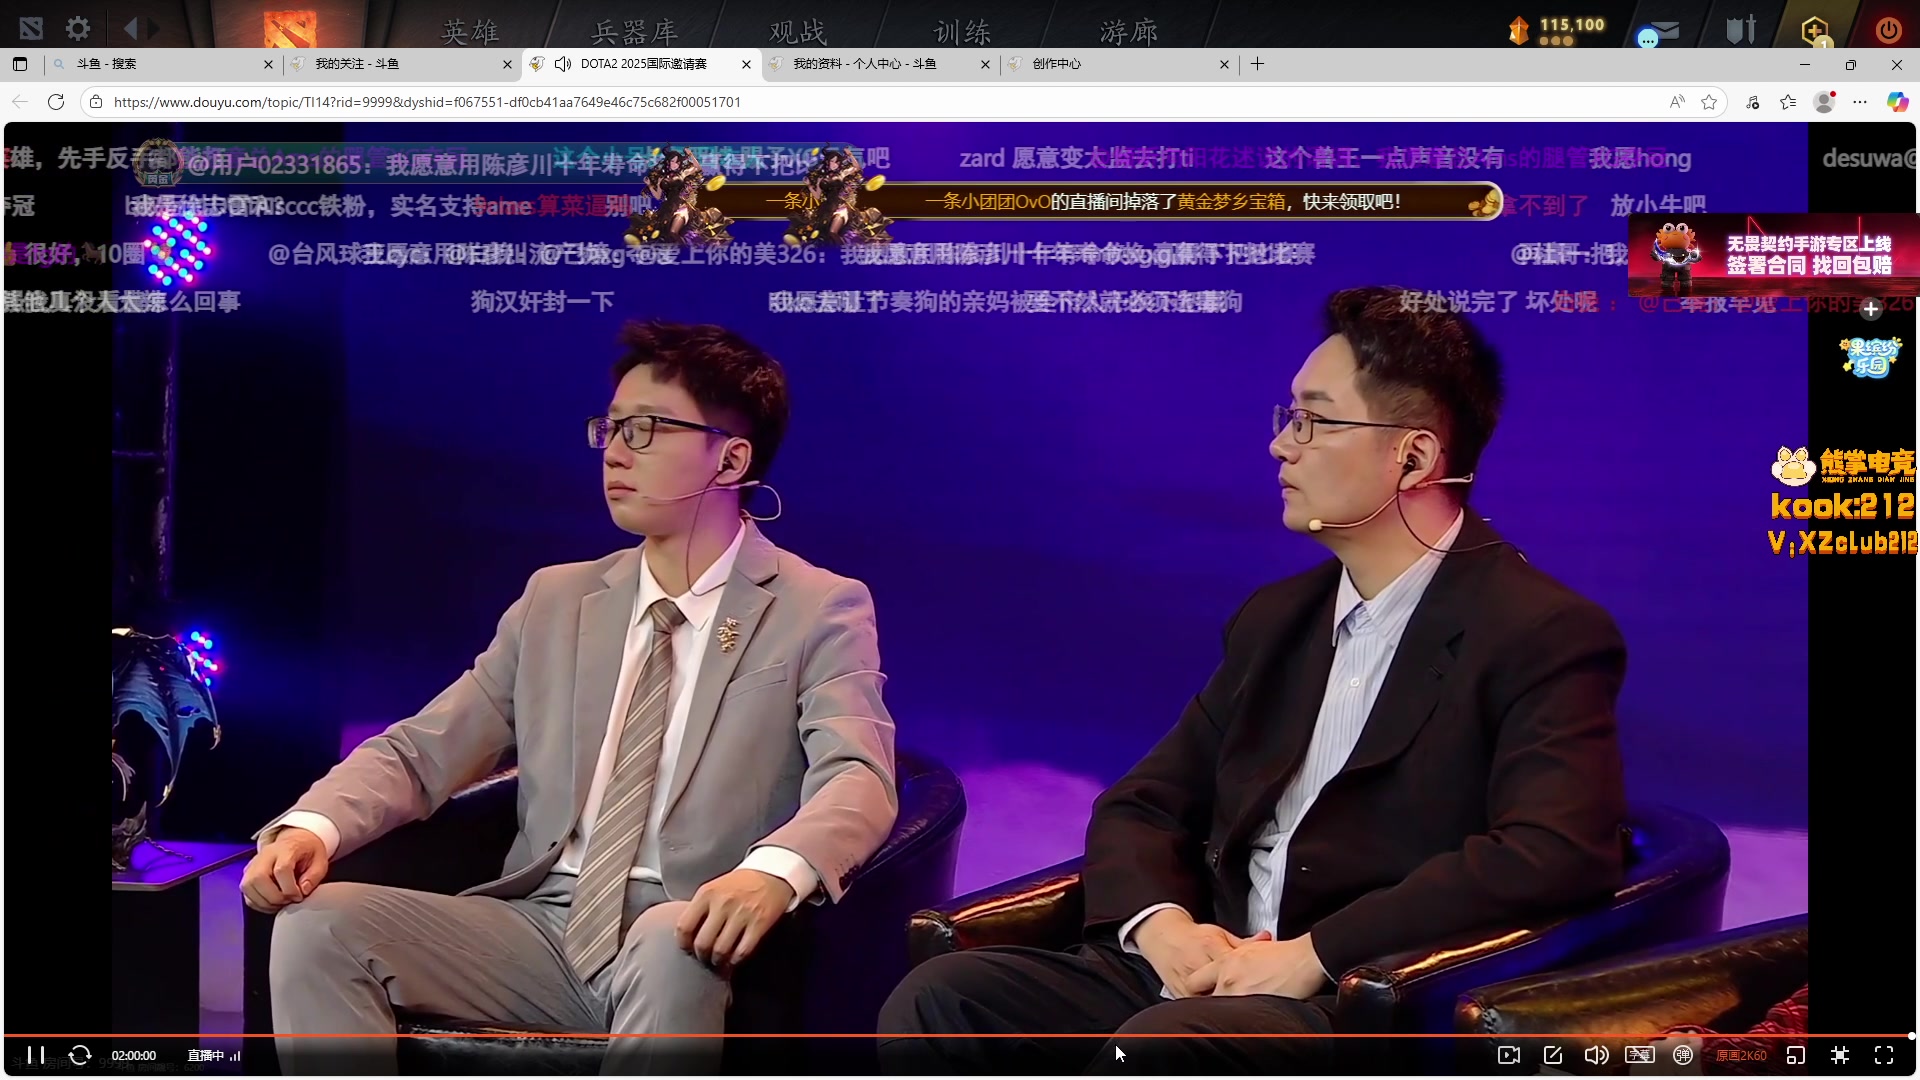
Task: Open a new browser tab
Action: (x=1257, y=64)
